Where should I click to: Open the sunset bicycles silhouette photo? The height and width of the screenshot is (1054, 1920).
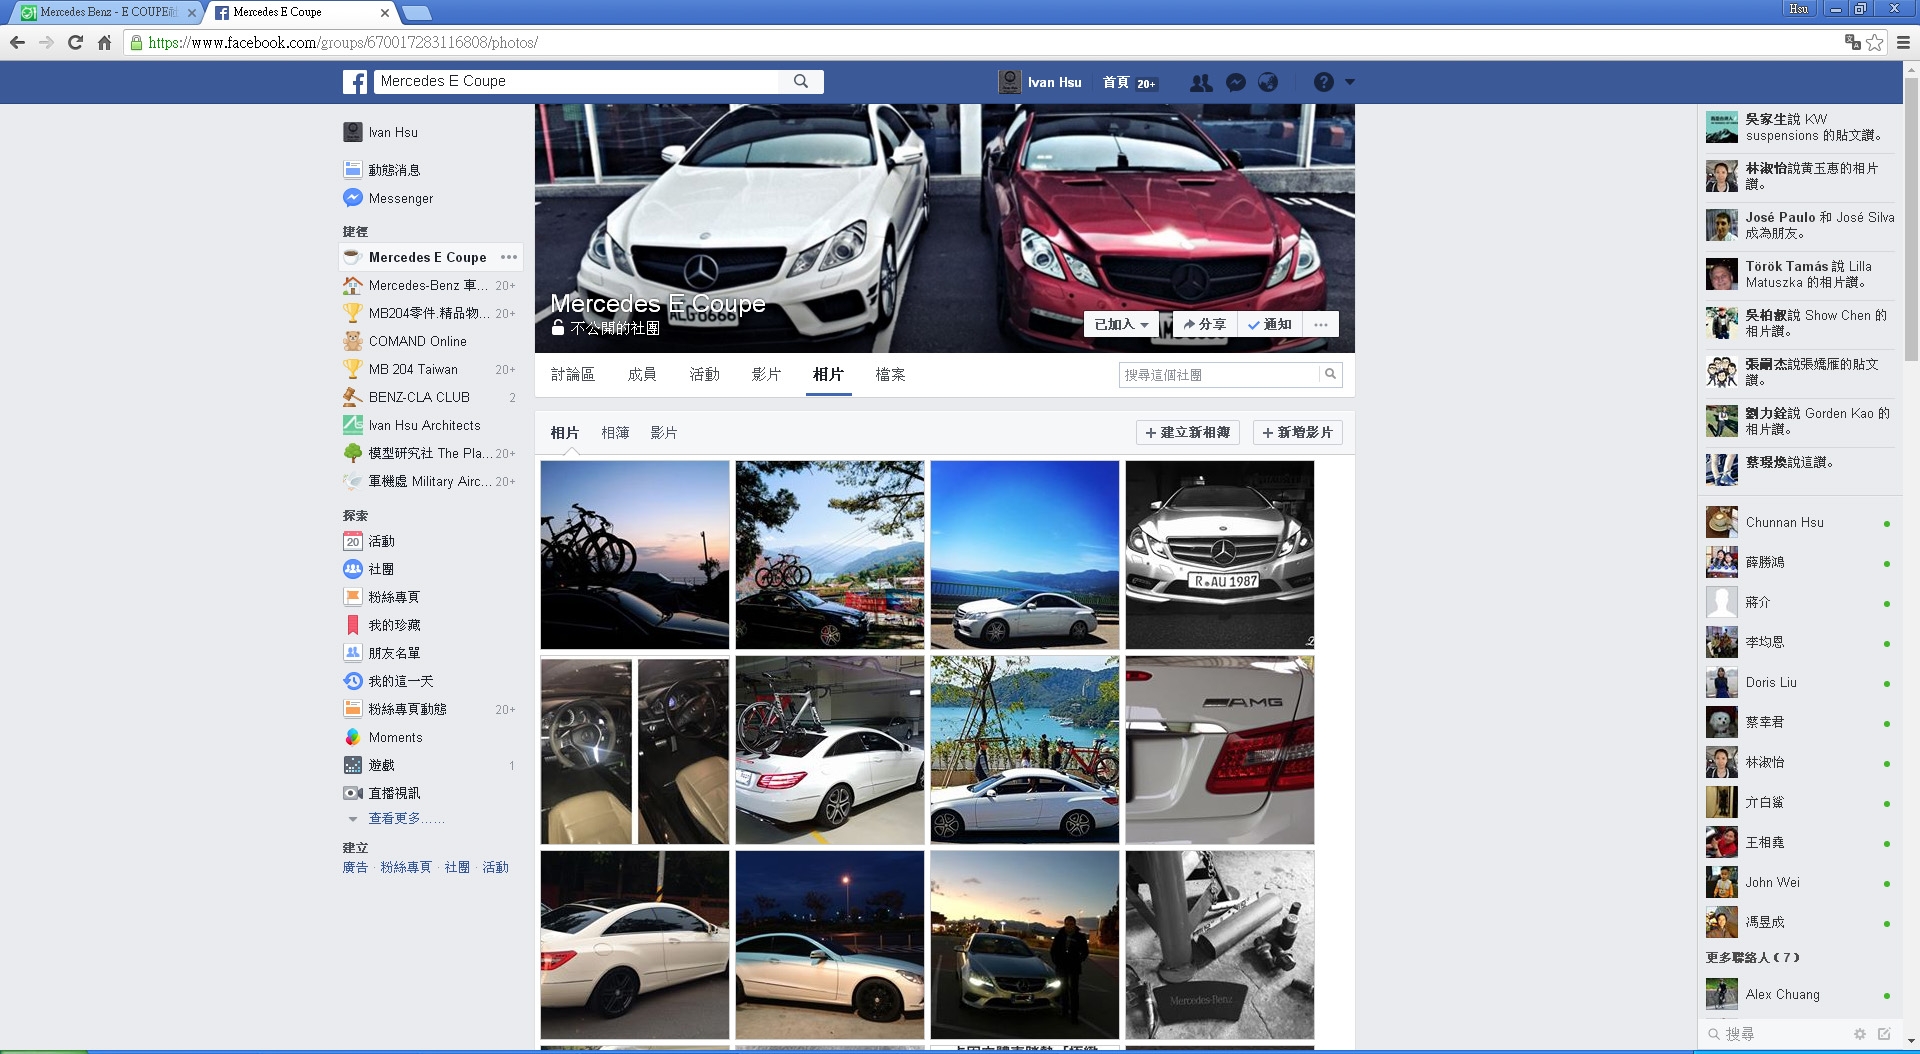635,555
